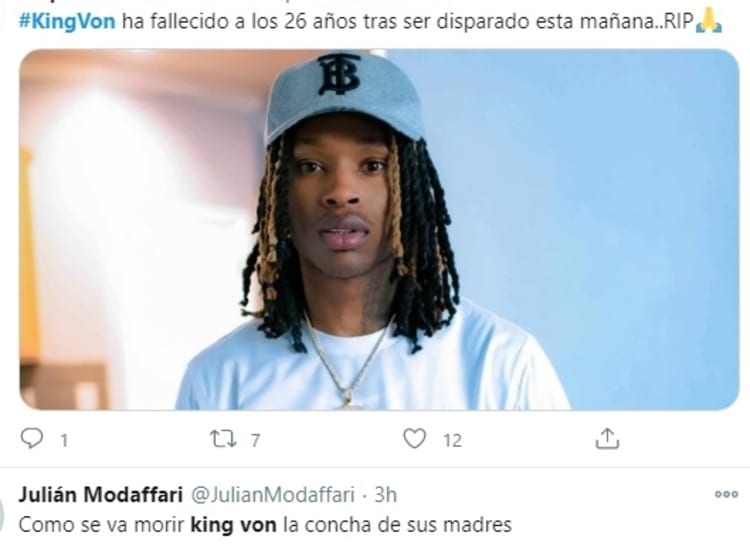Image resolution: width=750 pixels, height=546 pixels.
Task: Click the retweet arrows icon
Action: pos(223,438)
